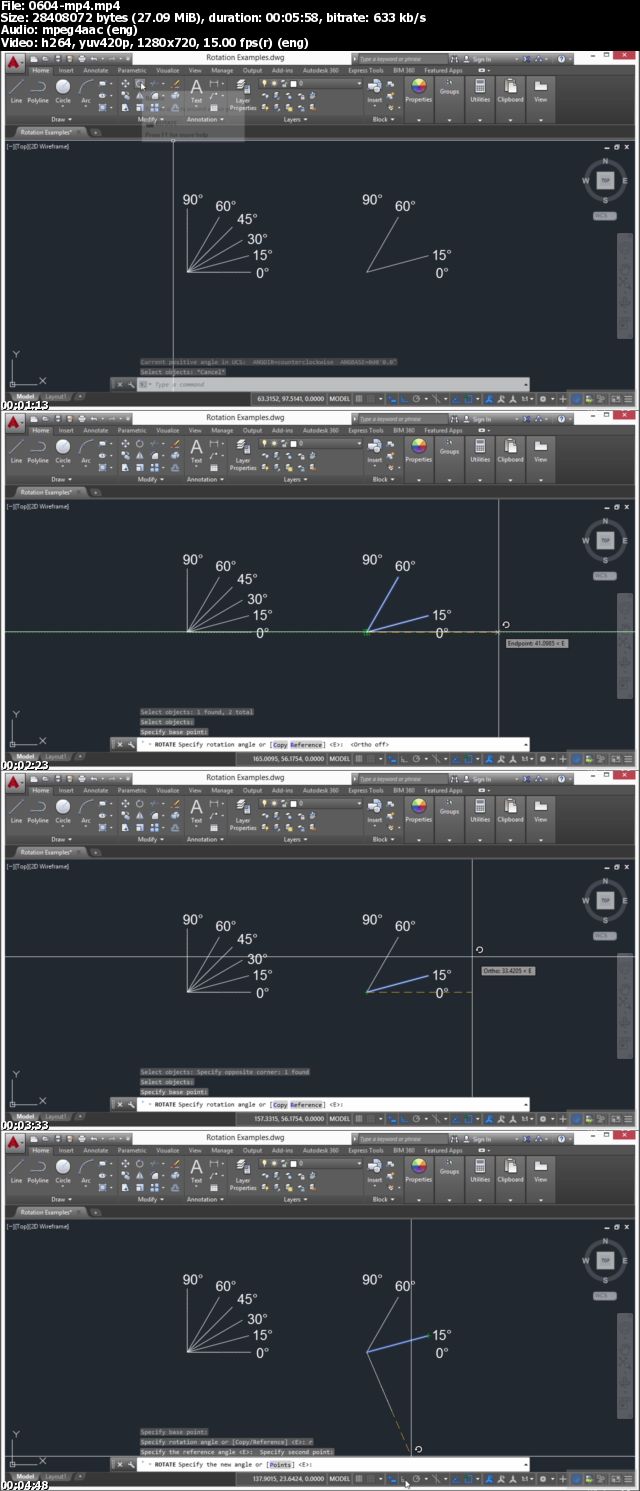The height and width of the screenshot is (1491, 640).
Task: Toggle the MODEL space button in the 00:04:48 frame
Action: [x=340, y=1478]
